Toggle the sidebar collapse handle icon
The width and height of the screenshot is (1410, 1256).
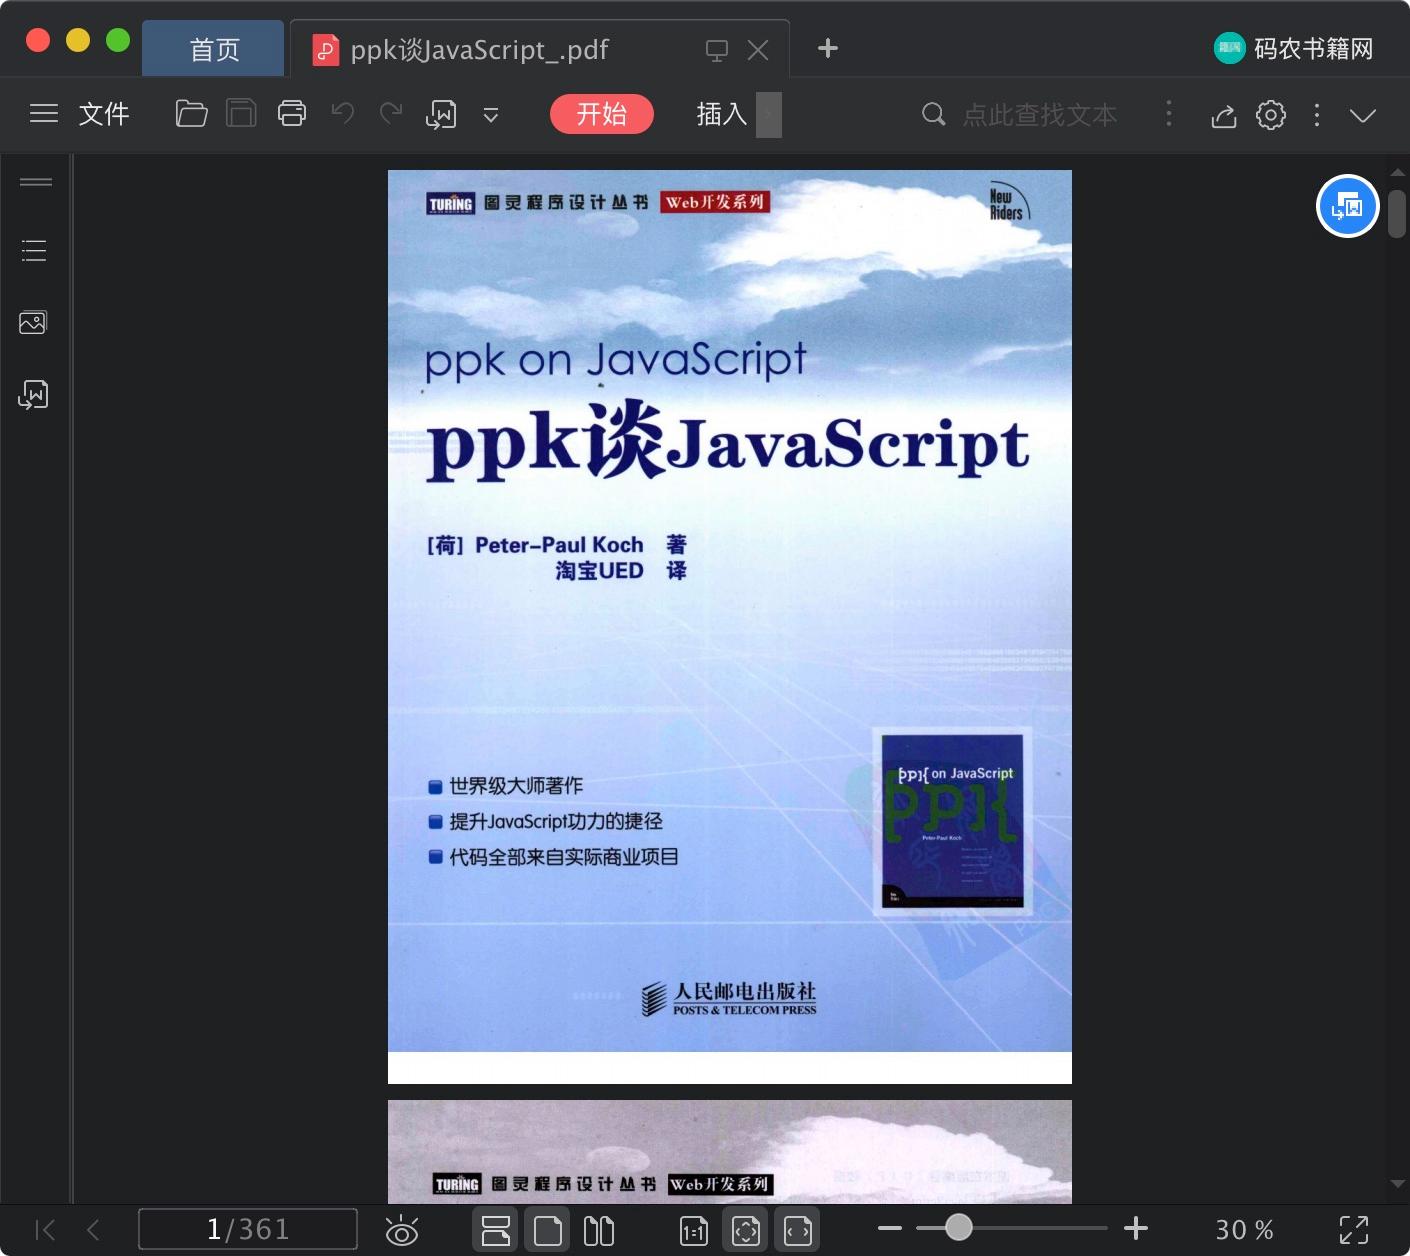tap(36, 182)
